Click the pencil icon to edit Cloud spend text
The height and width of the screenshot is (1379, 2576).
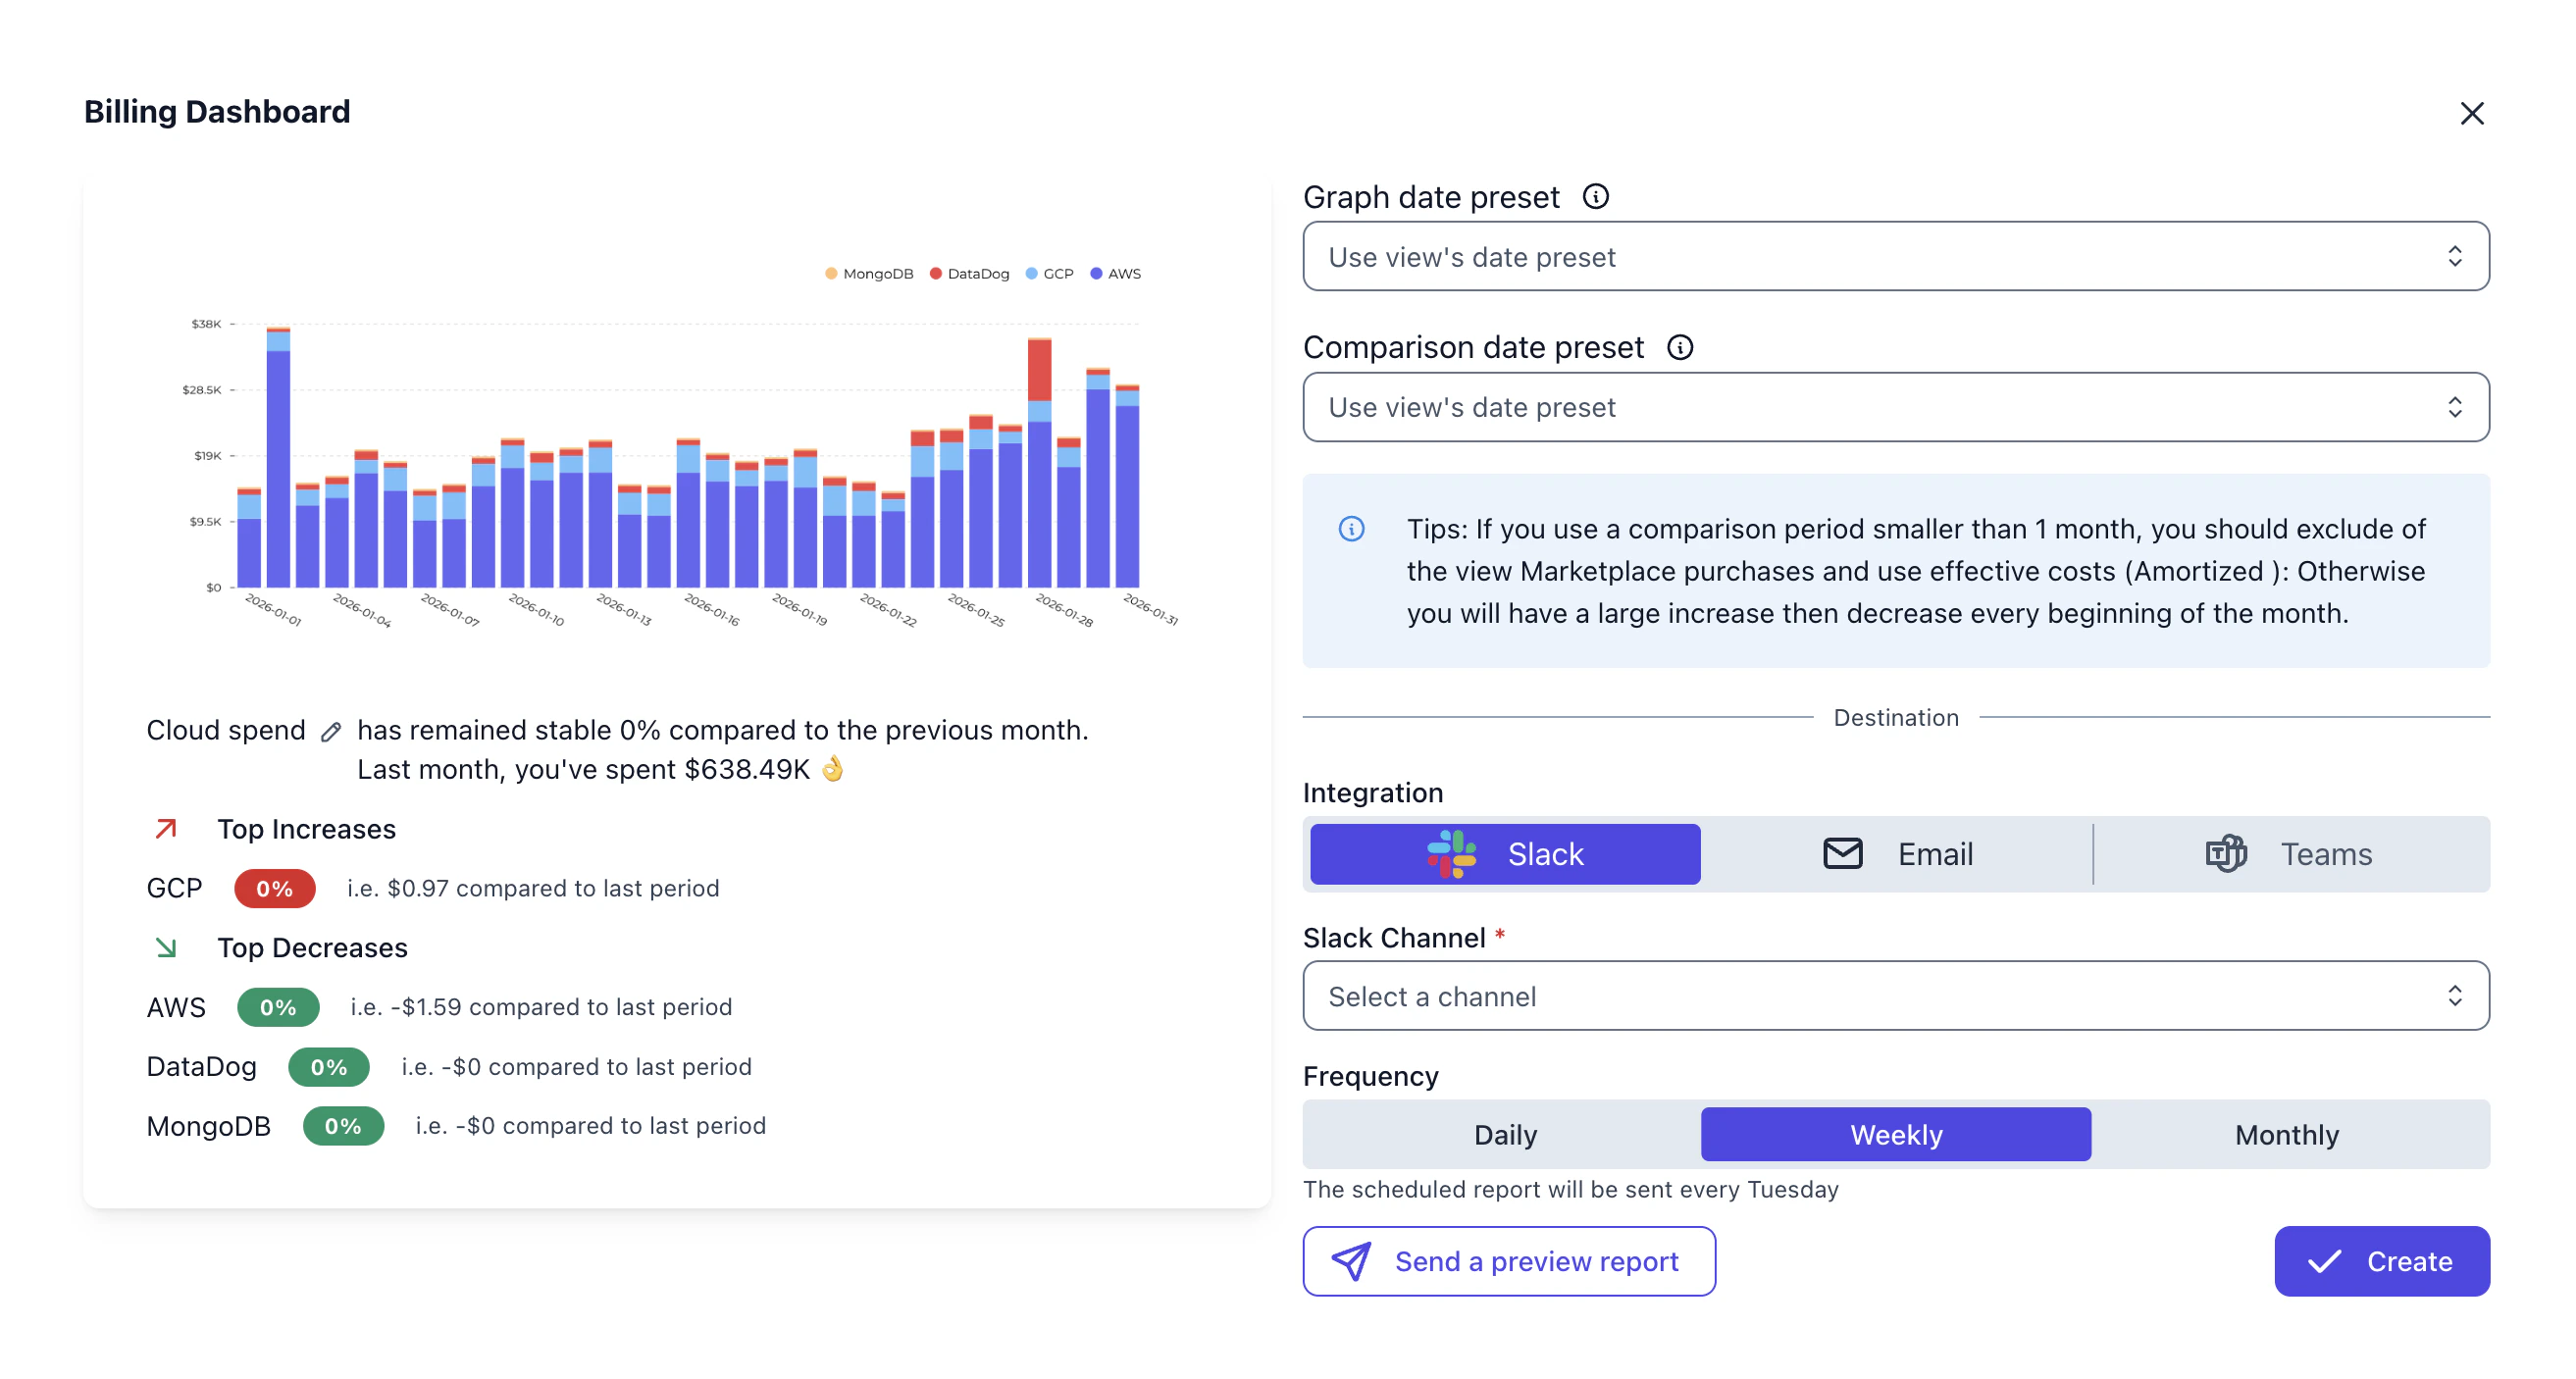click(x=331, y=732)
